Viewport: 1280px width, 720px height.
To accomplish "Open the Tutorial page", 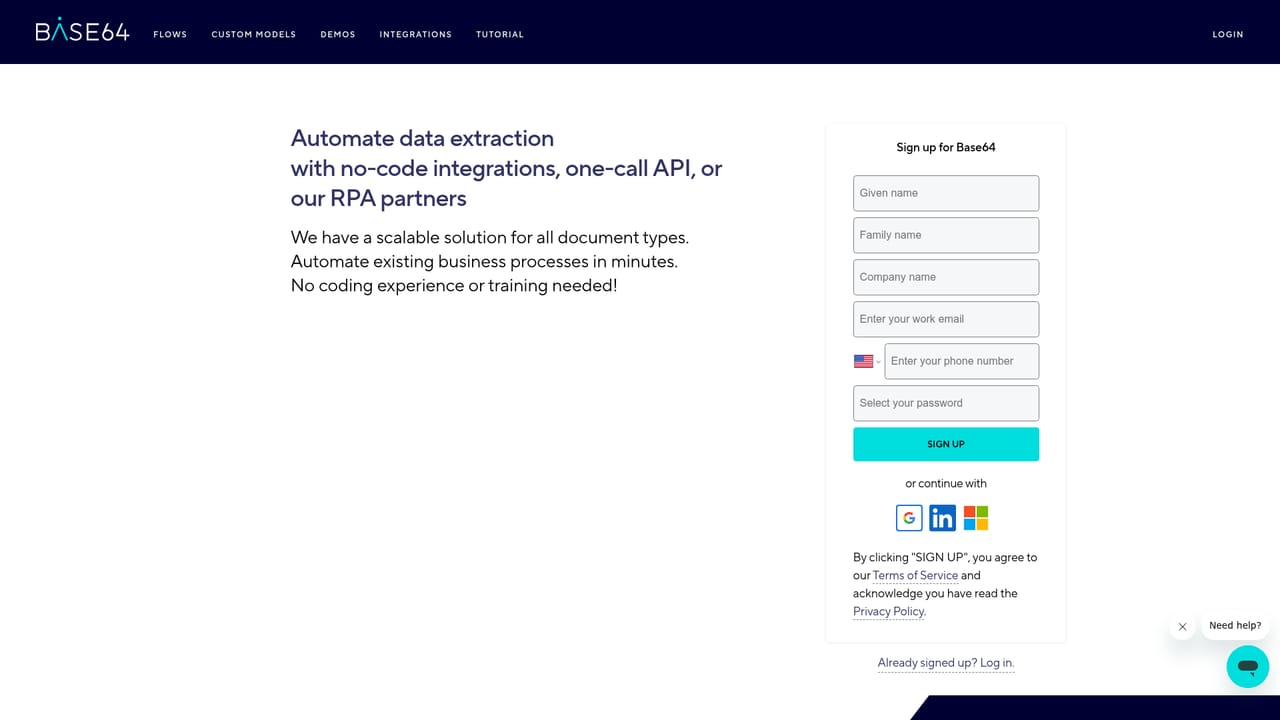I will pyautogui.click(x=500, y=34).
